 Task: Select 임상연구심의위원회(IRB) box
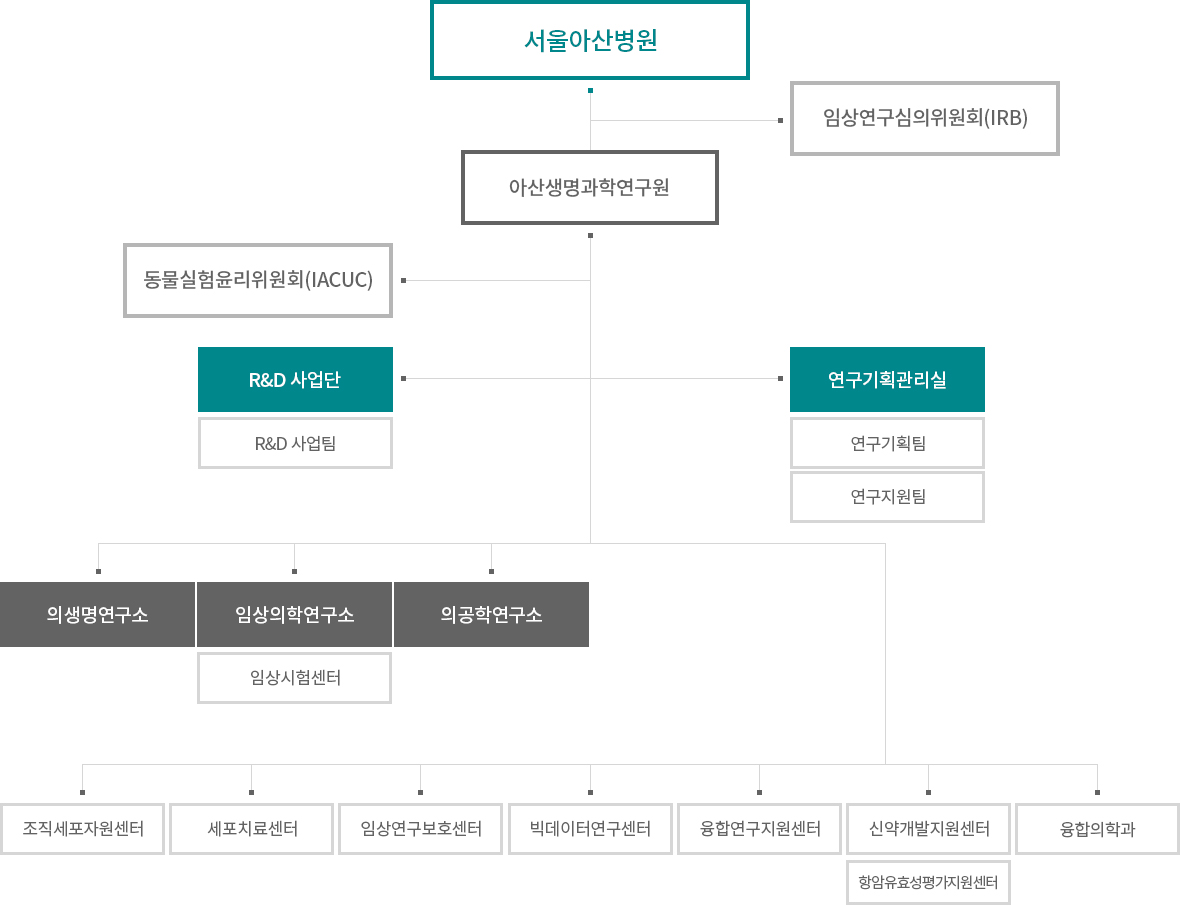(925, 118)
